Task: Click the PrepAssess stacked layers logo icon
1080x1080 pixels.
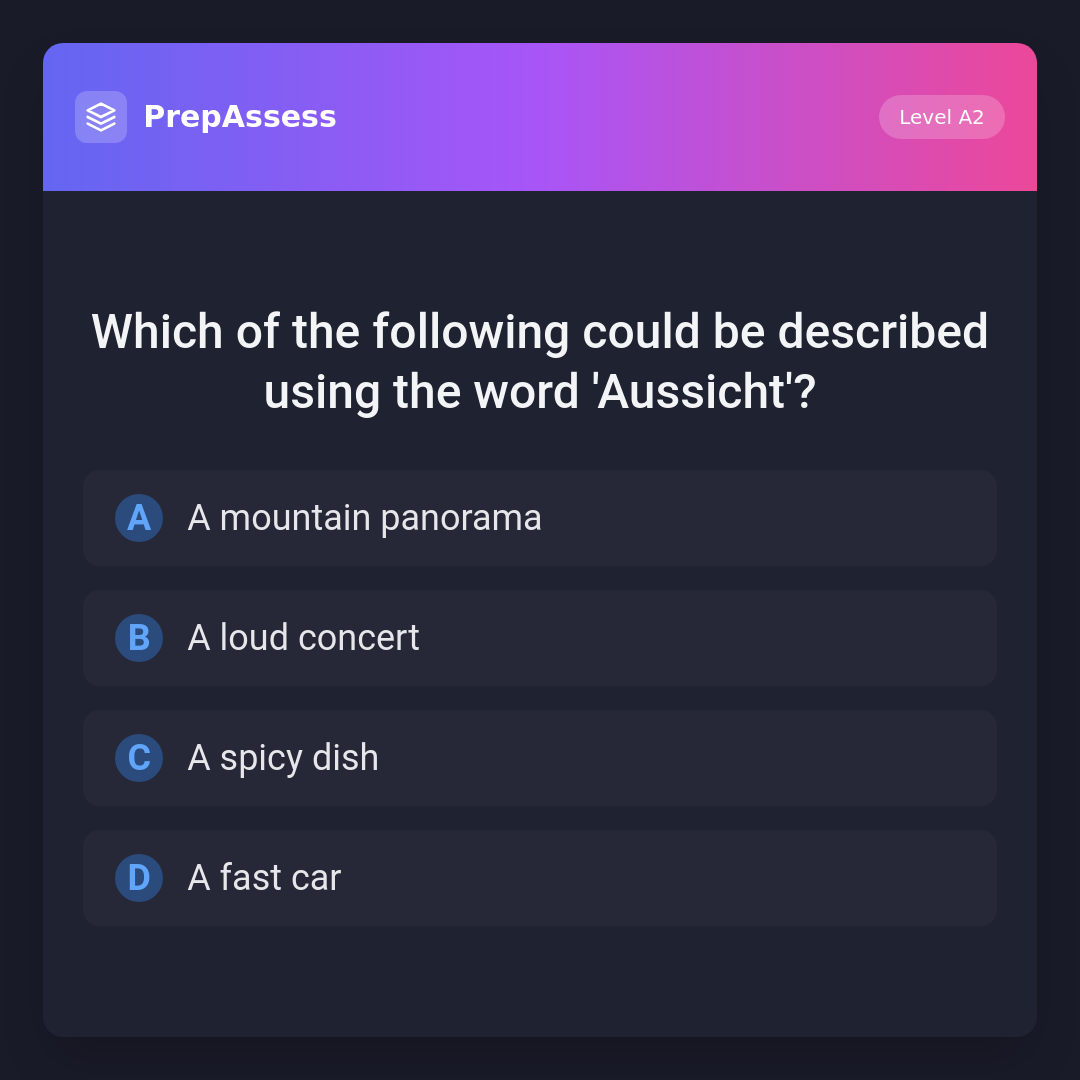Action: [101, 117]
